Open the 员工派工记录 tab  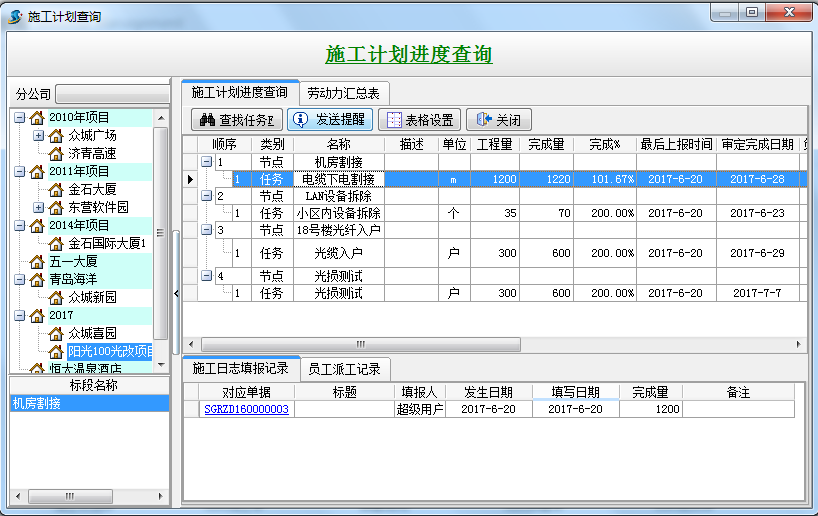pos(343,369)
